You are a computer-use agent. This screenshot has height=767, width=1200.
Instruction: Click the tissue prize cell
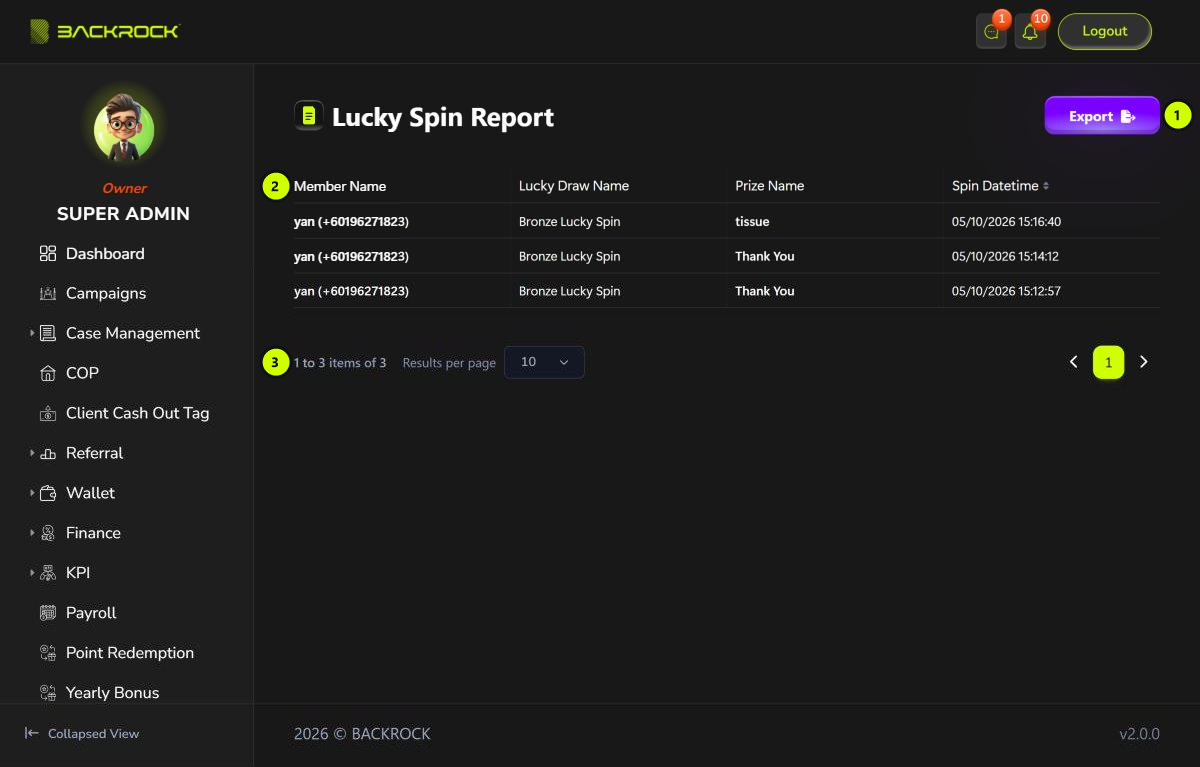(752, 221)
